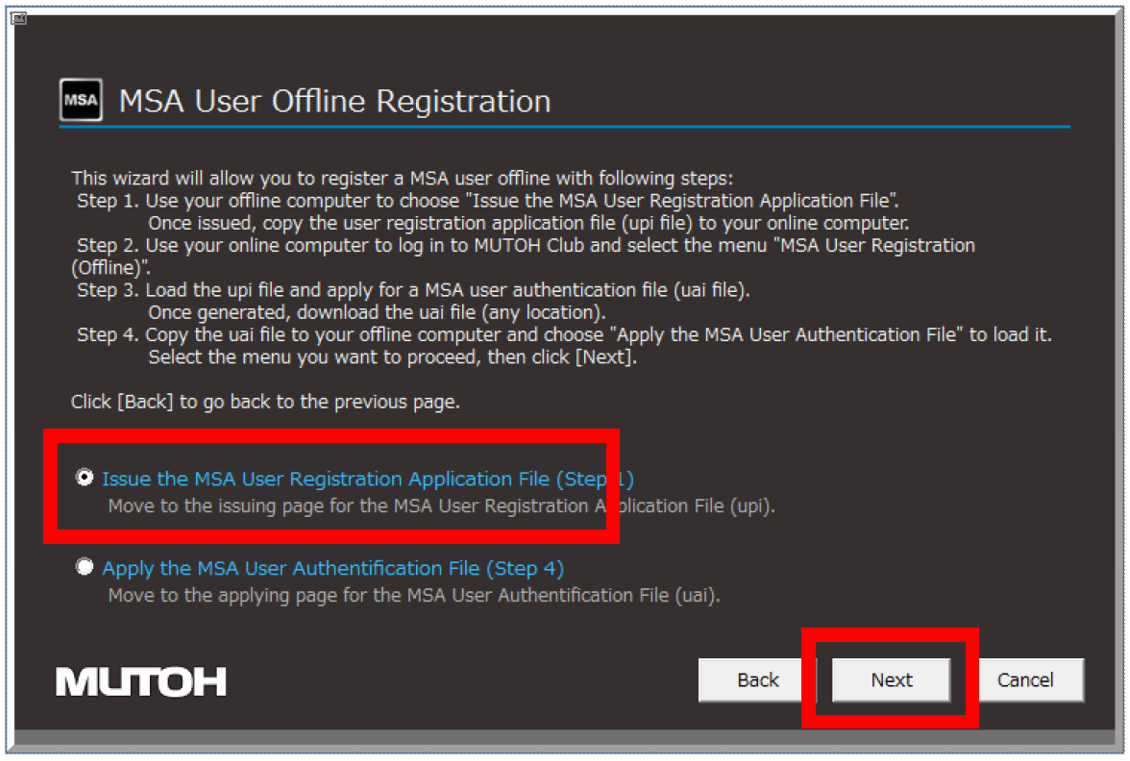Click the 'MSA User Offline Registration' title text
1130x761 pixels.
[x=334, y=101]
